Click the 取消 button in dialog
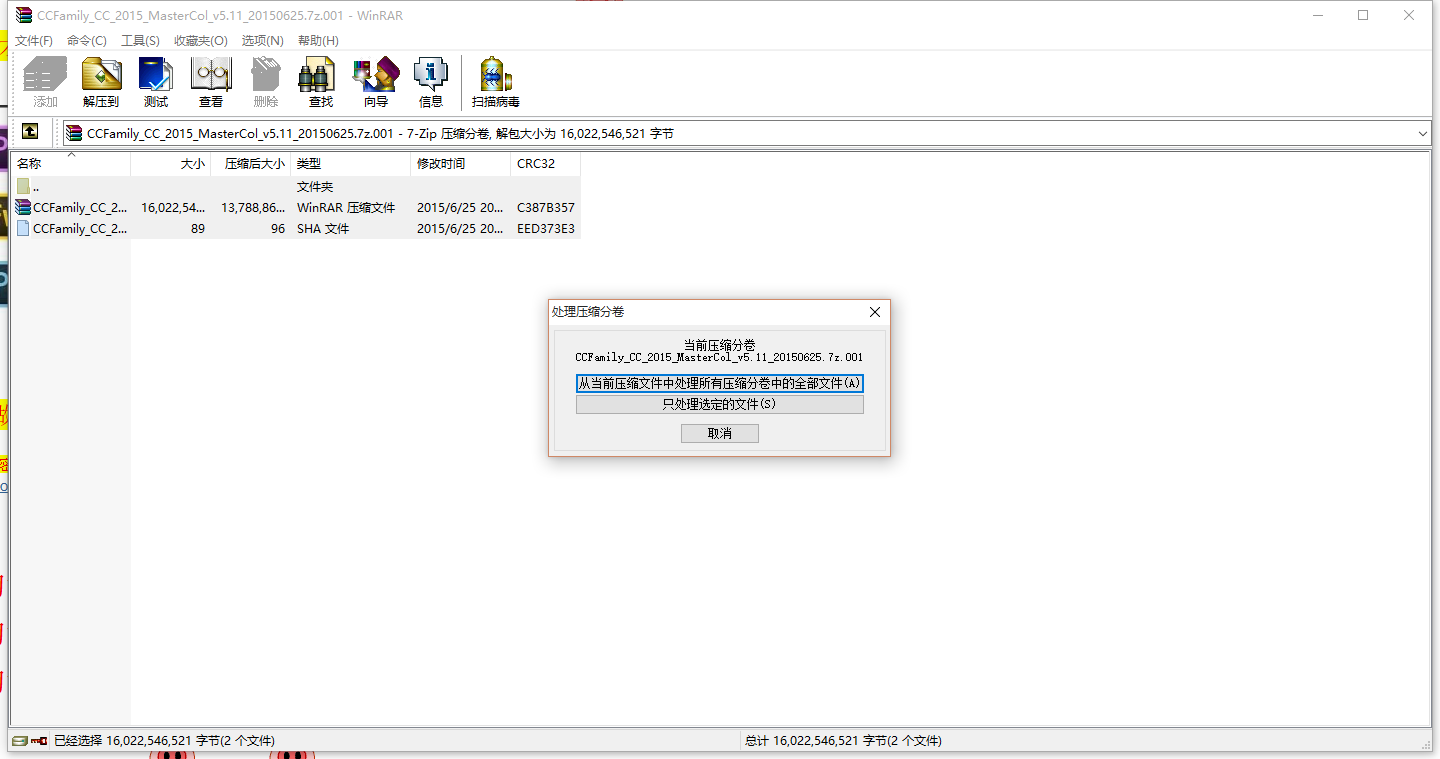This screenshot has height=759, width=1440. pos(720,433)
